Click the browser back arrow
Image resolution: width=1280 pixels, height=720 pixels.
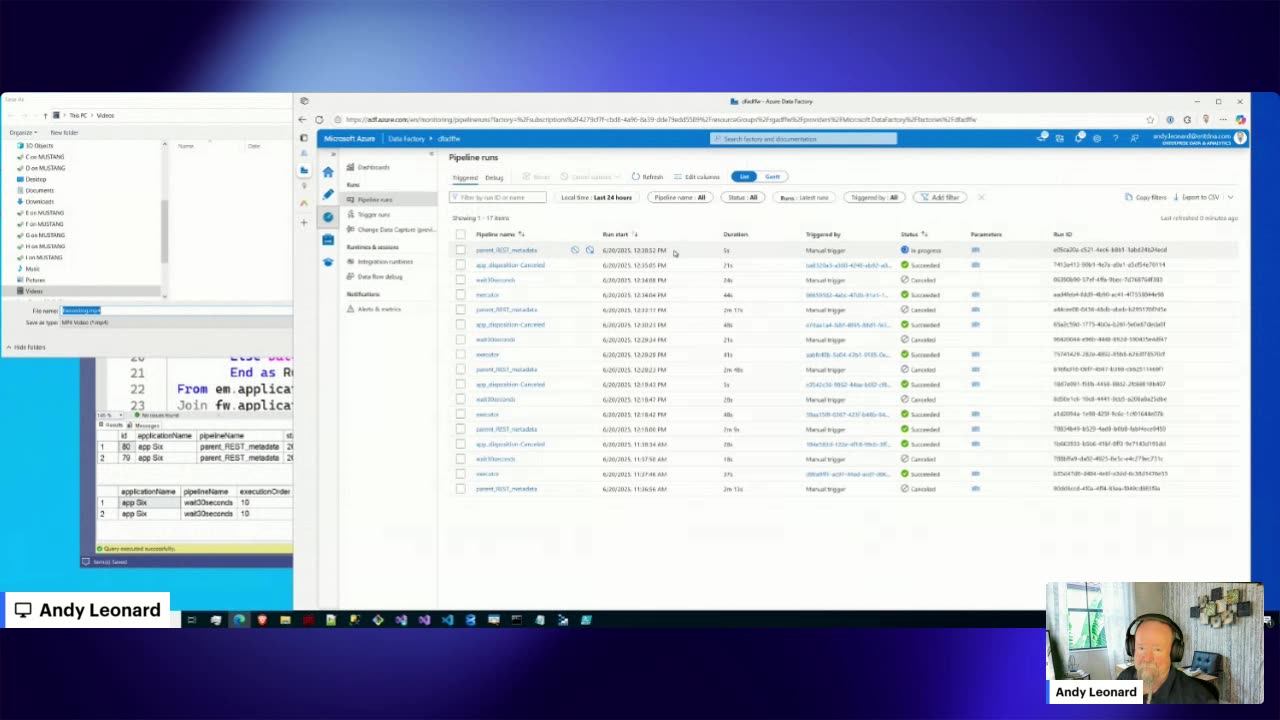[x=303, y=120]
